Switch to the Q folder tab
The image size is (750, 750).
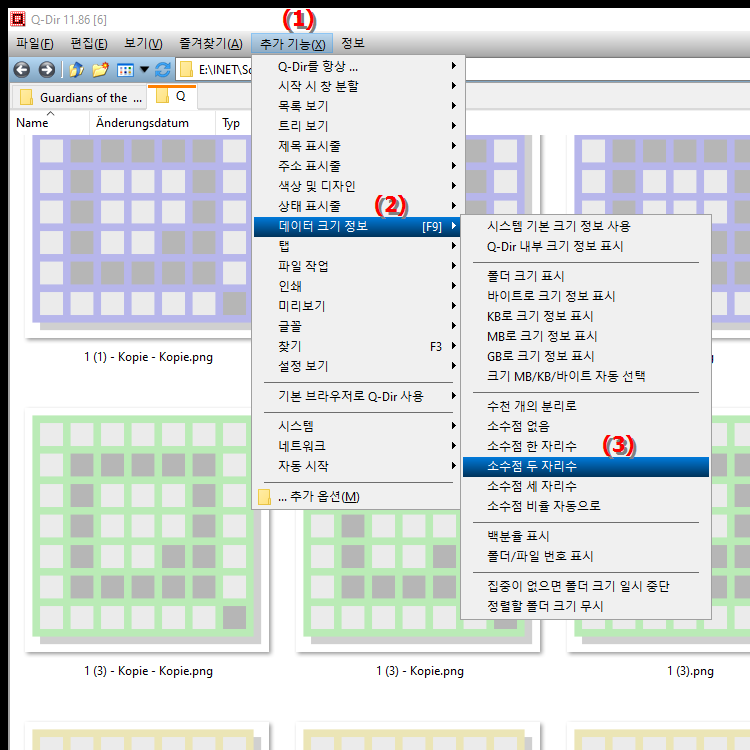pos(172,97)
